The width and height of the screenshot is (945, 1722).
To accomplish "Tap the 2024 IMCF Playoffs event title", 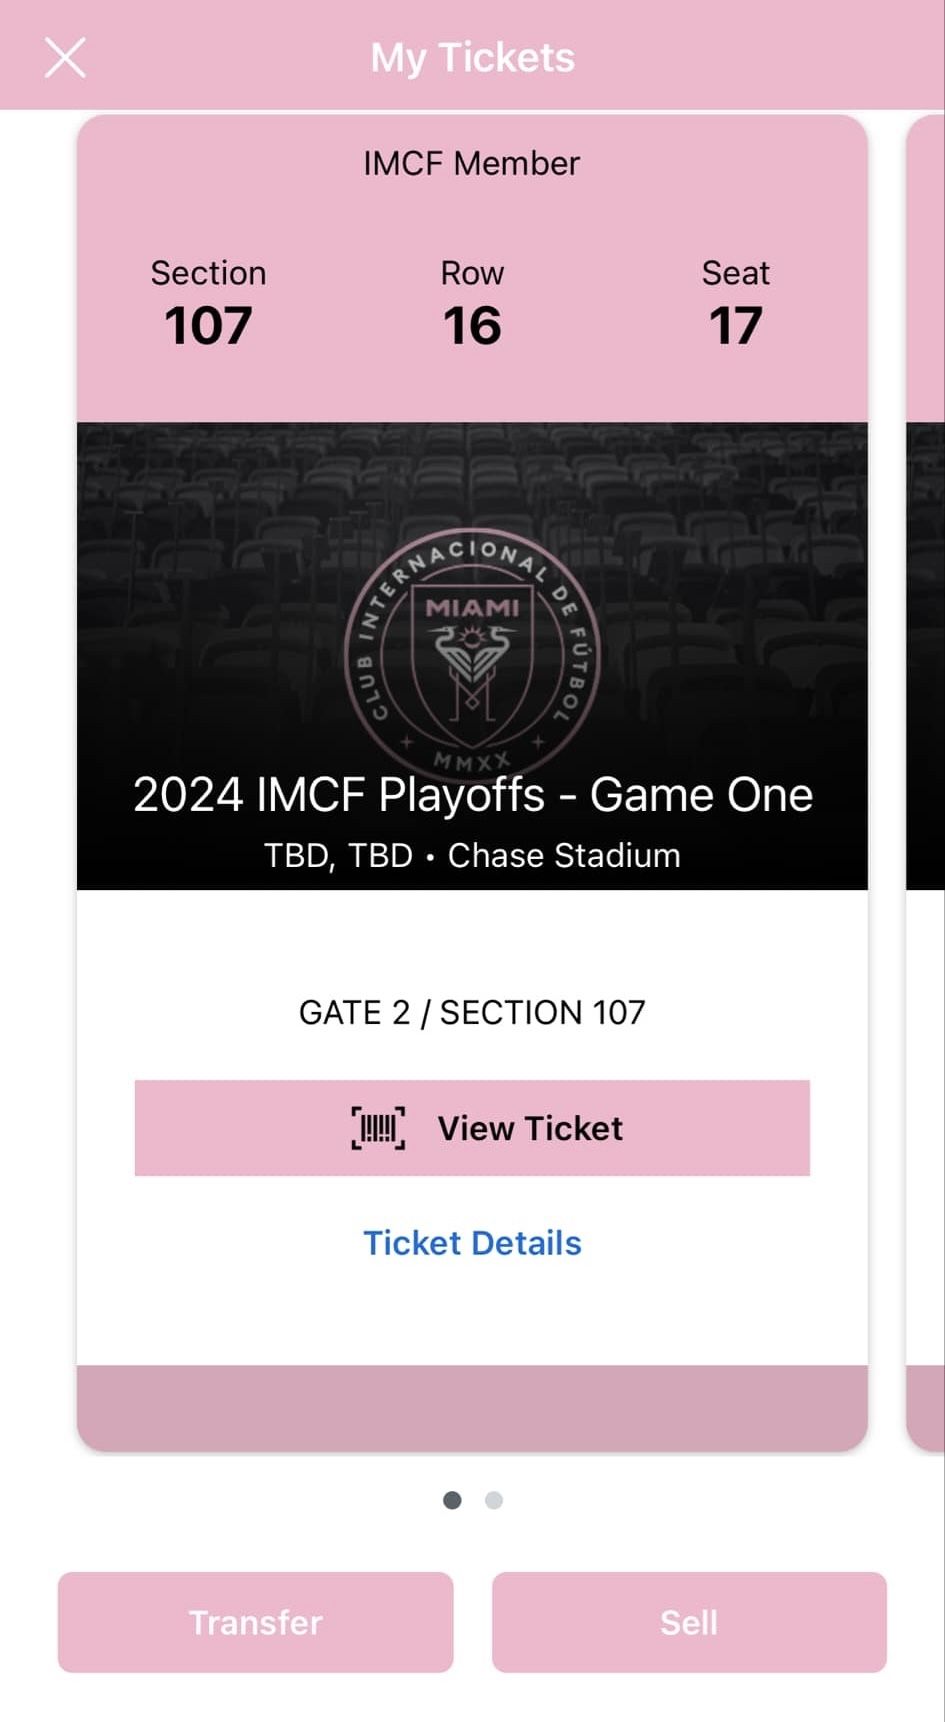I will (472, 795).
